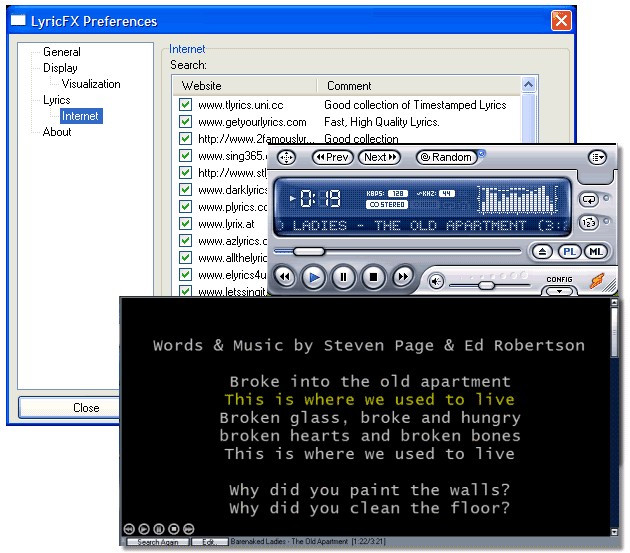Toggle repeat mode in Winamp

point(589,199)
